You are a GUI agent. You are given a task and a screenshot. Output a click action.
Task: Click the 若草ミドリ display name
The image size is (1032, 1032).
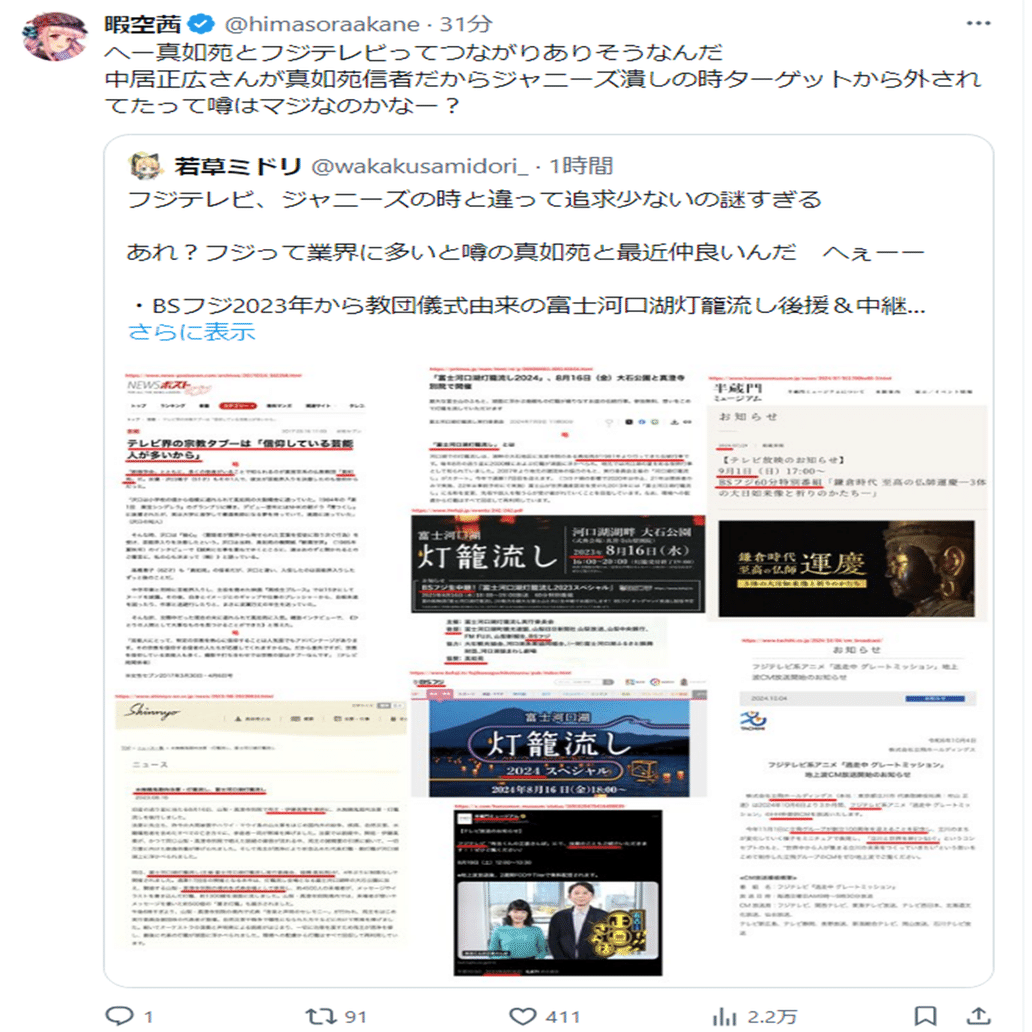tap(237, 166)
